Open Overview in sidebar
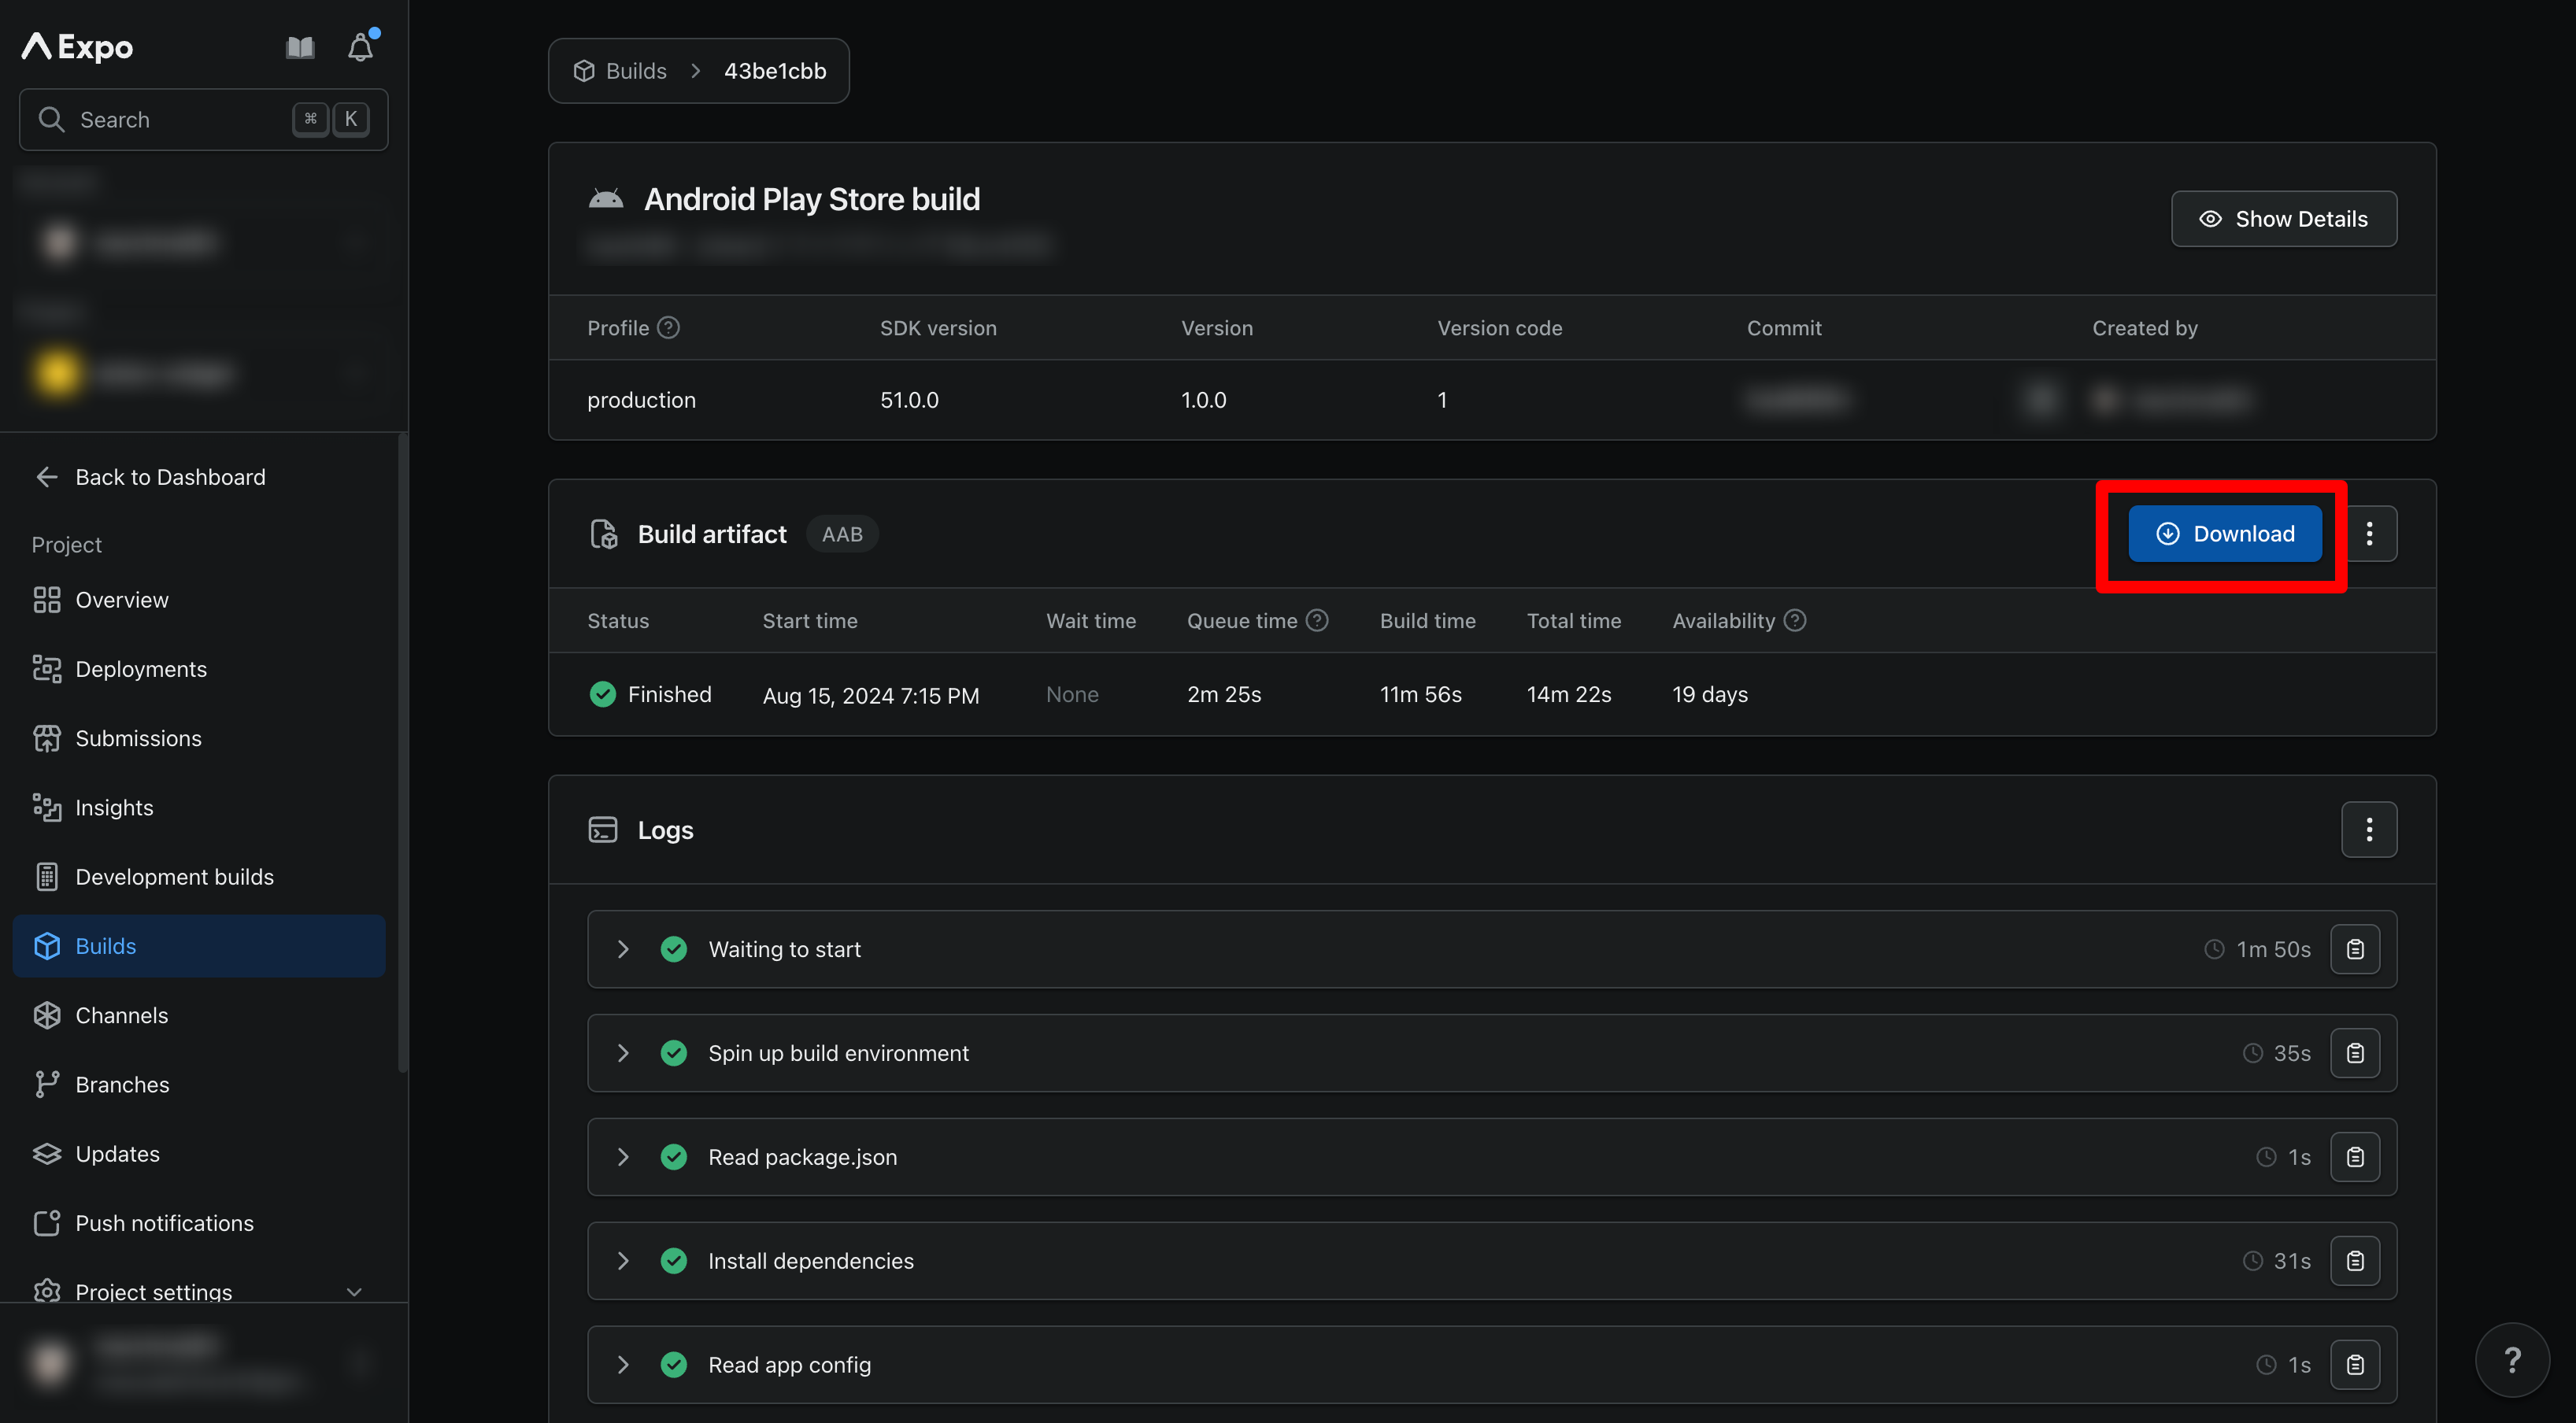 point(199,600)
